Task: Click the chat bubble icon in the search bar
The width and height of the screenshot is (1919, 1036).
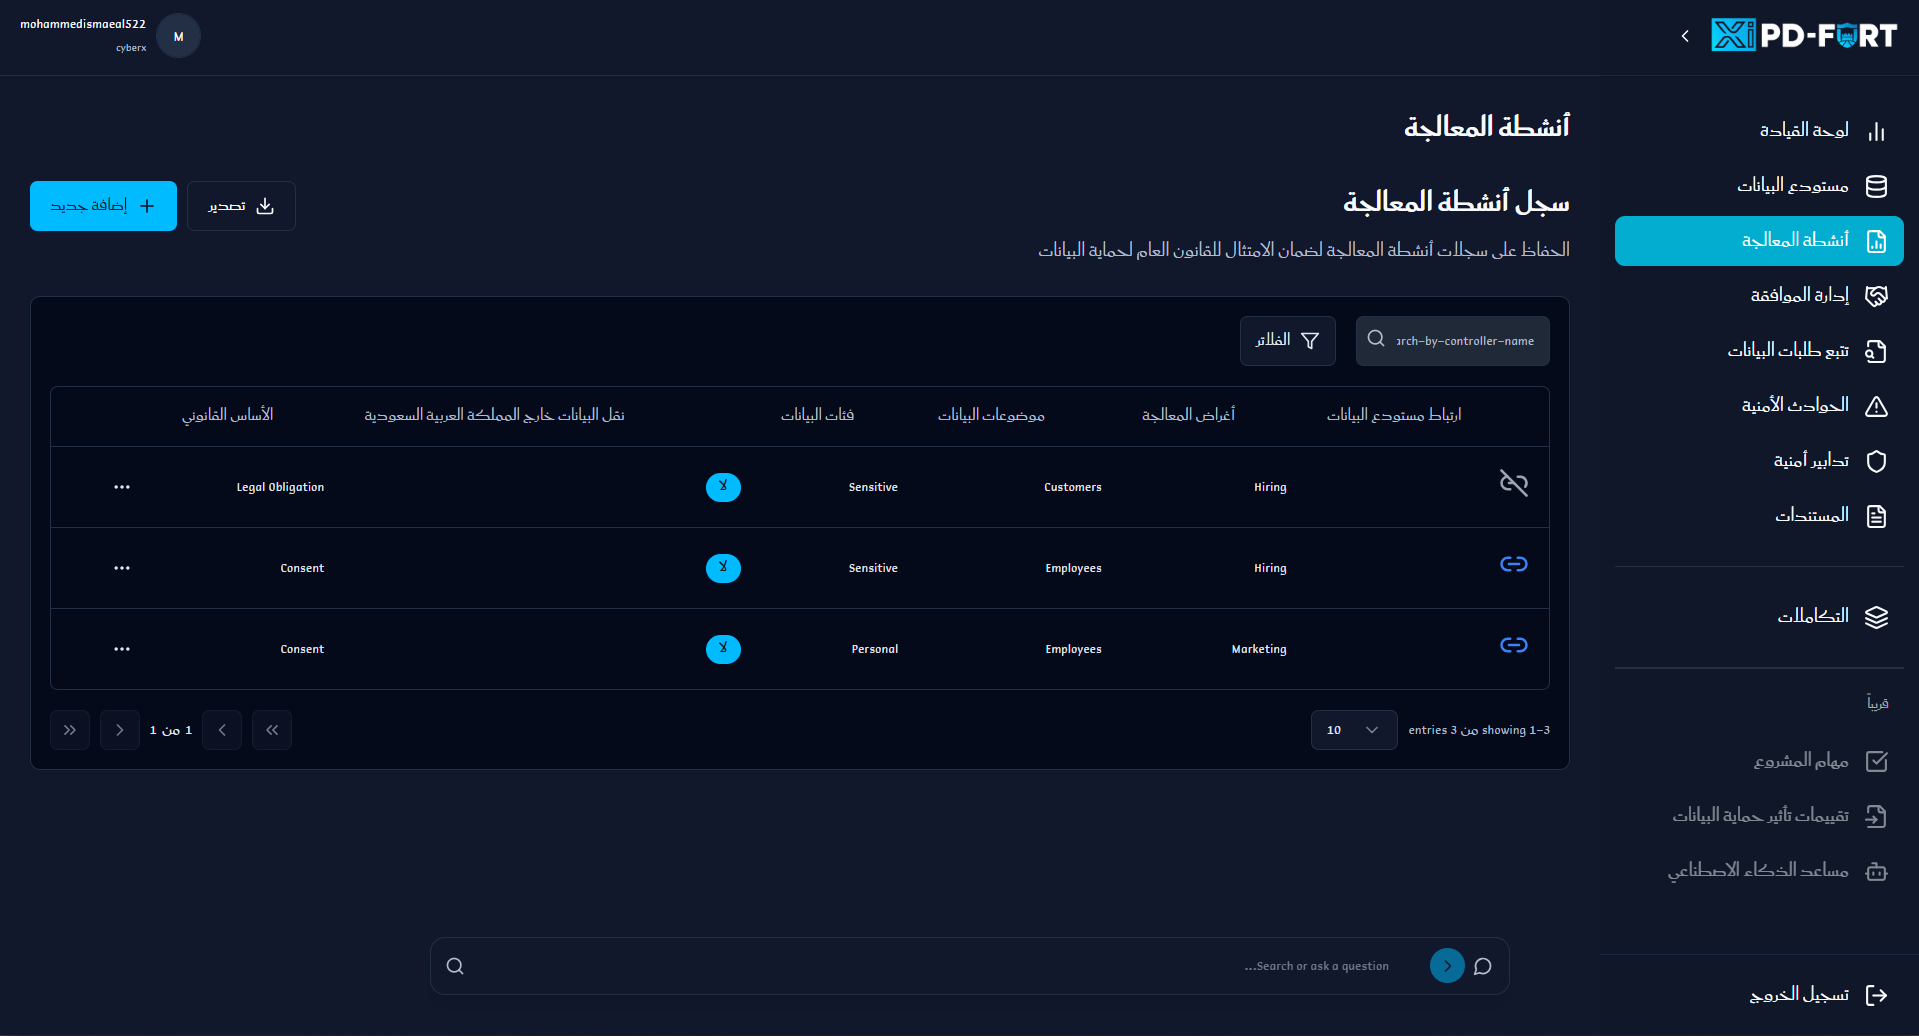Action: pyautogui.click(x=1483, y=966)
